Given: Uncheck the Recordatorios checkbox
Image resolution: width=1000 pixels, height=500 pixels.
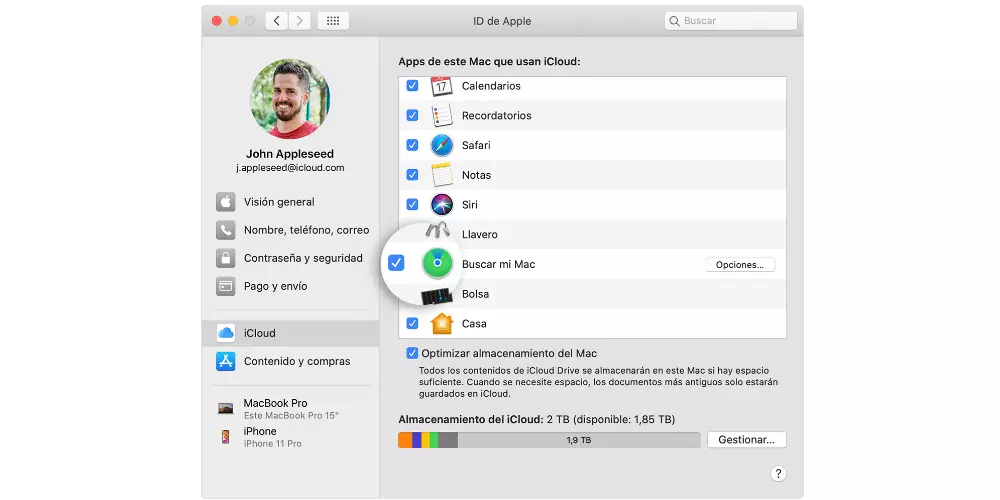Looking at the screenshot, I should [412, 115].
